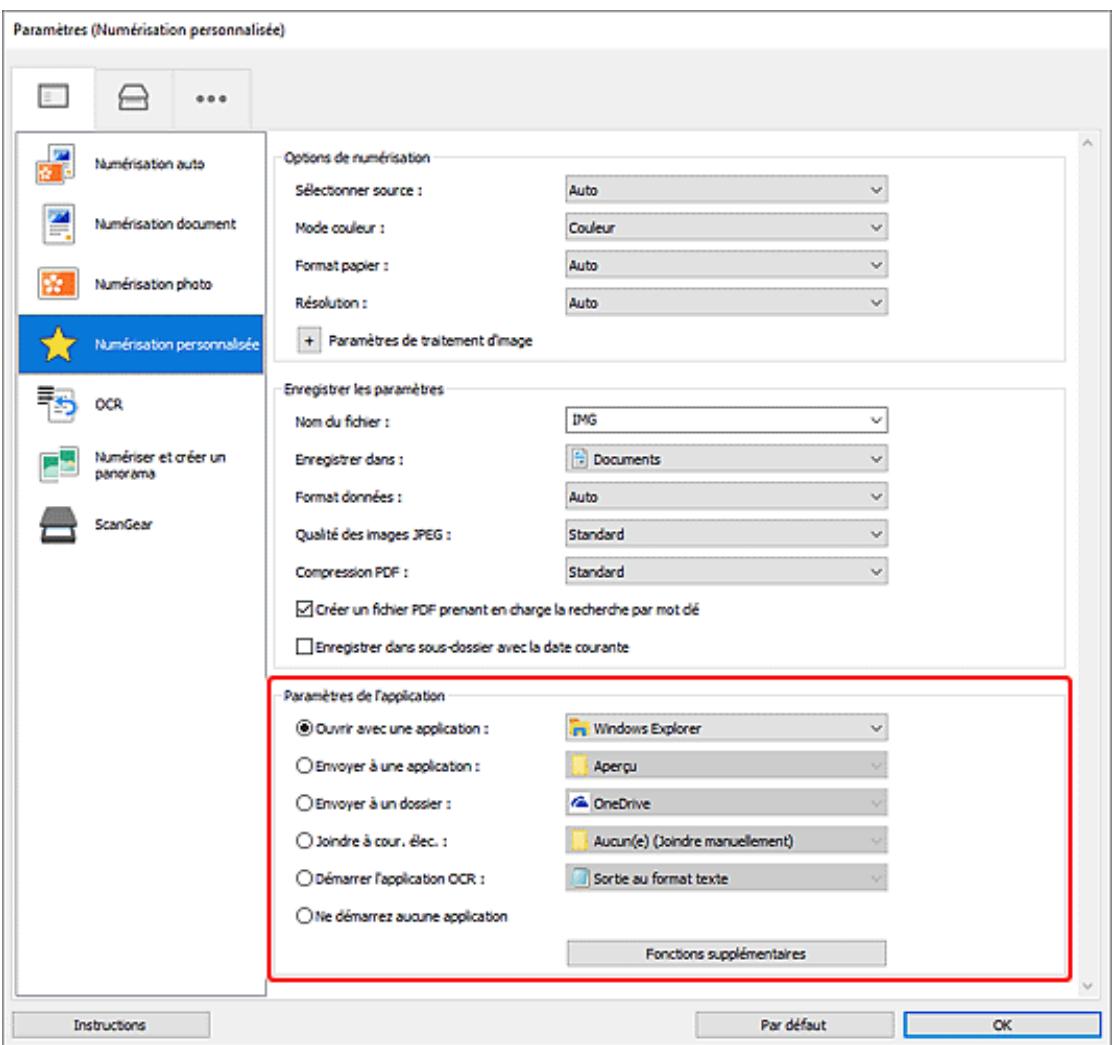Open the Sélectionner source dropdown
The height and width of the screenshot is (1045, 1114).
point(726,190)
